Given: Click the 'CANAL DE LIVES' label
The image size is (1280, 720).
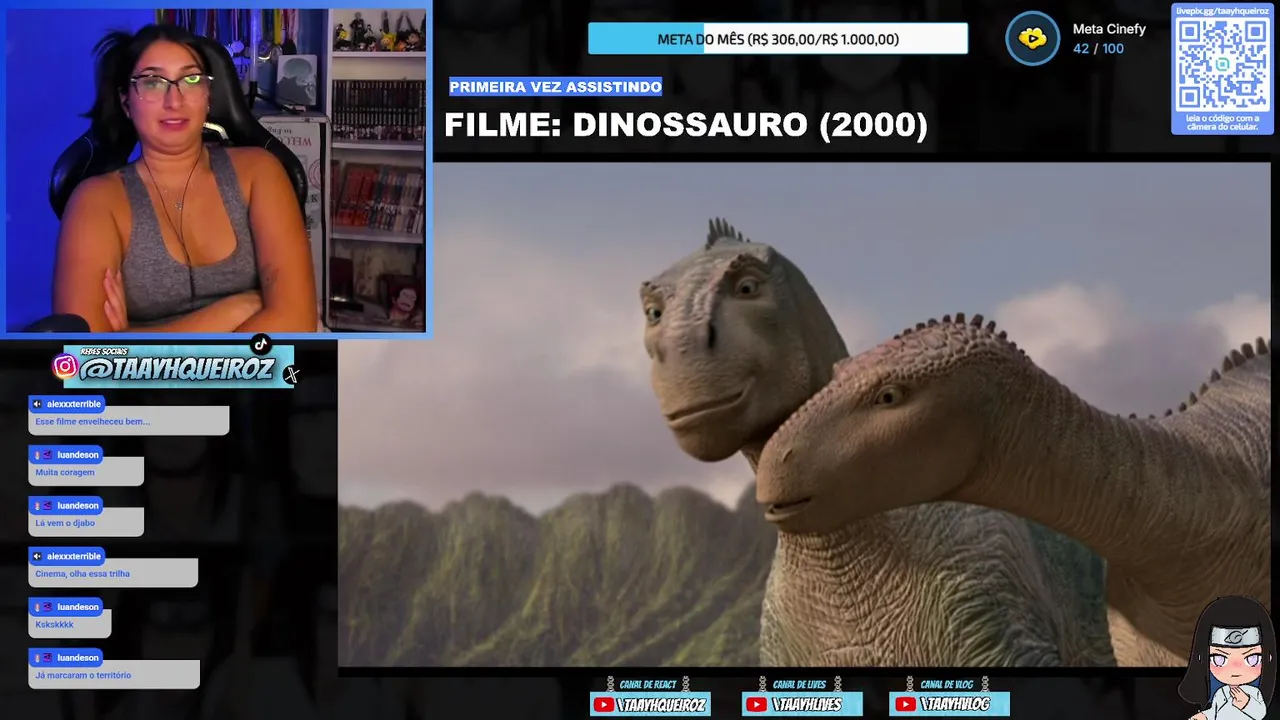Looking at the screenshot, I should pyautogui.click(x=800, y=685).
